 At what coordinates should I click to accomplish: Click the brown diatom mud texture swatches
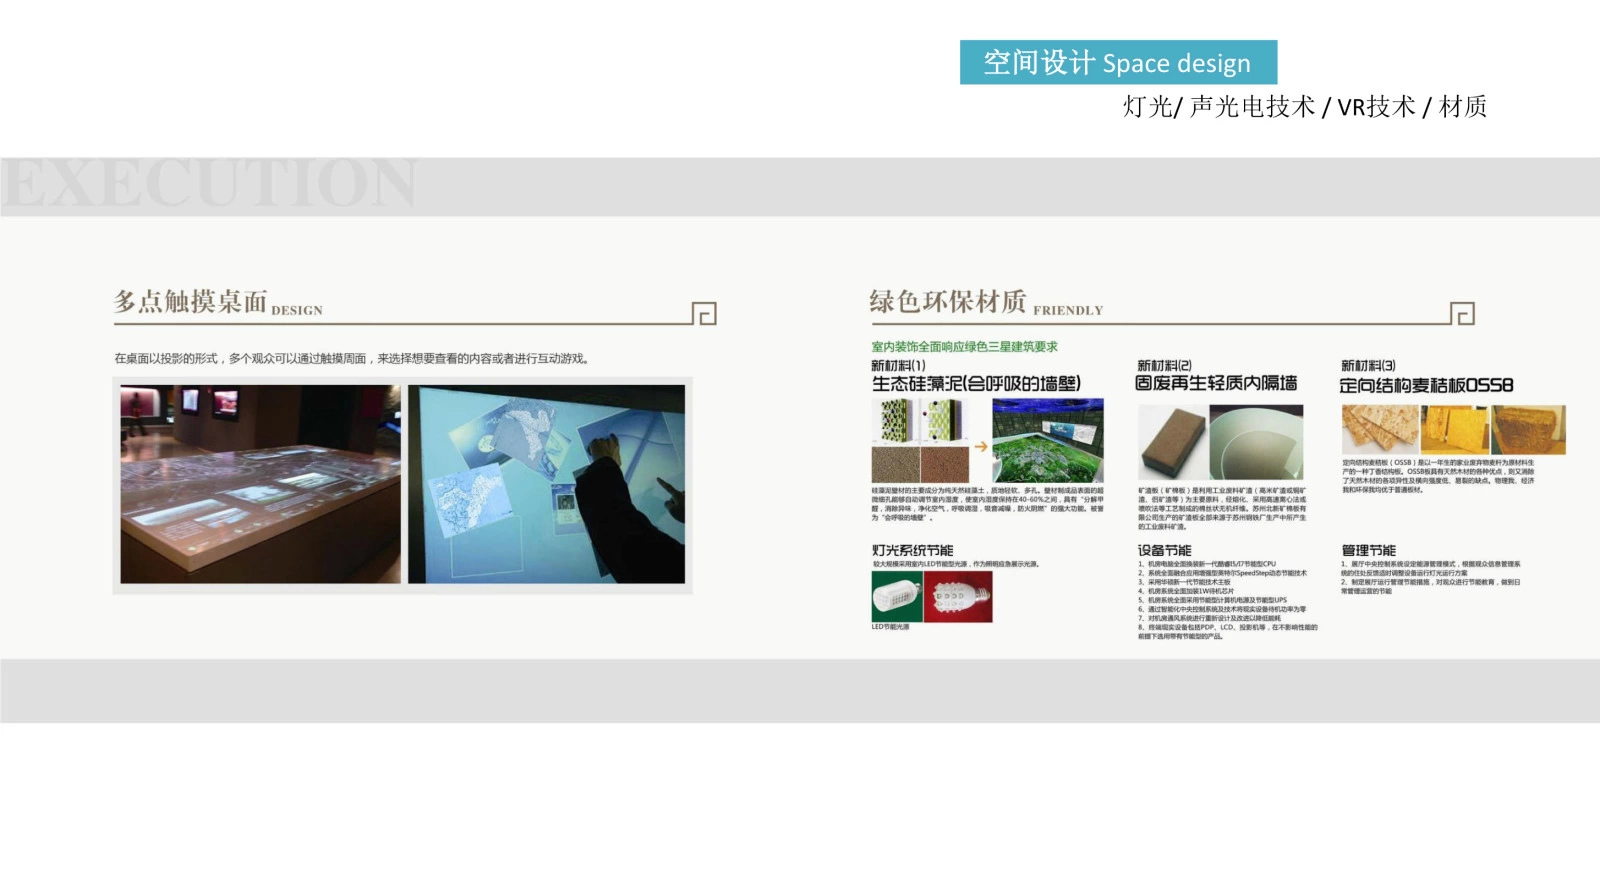click(920, 464)
